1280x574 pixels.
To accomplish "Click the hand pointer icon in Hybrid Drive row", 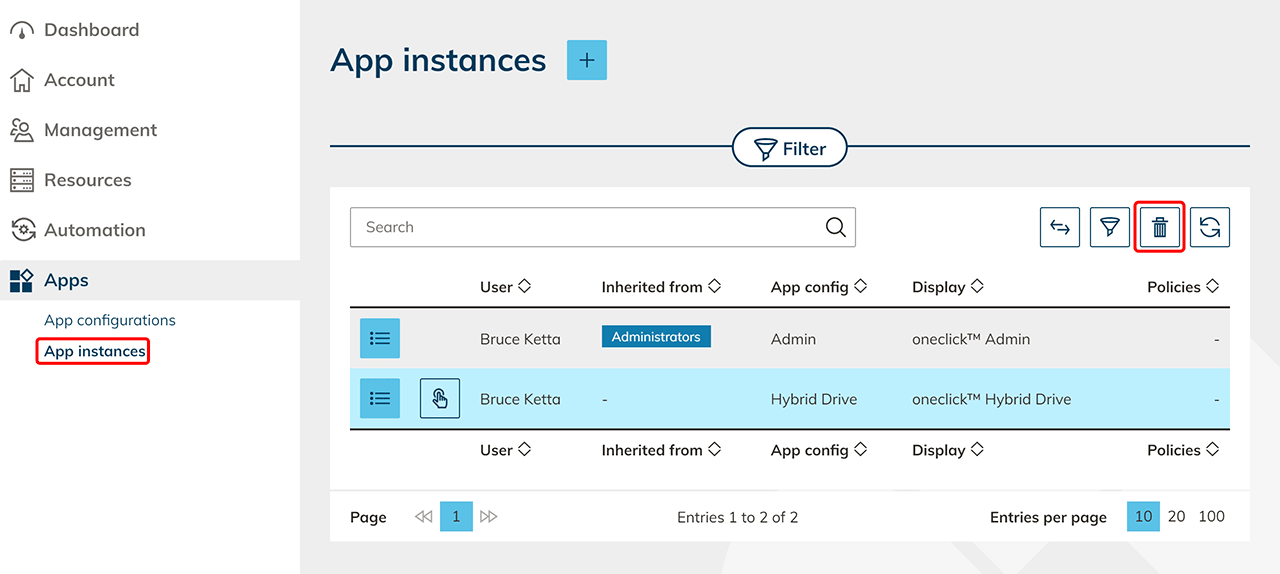I will click(439, 399).
